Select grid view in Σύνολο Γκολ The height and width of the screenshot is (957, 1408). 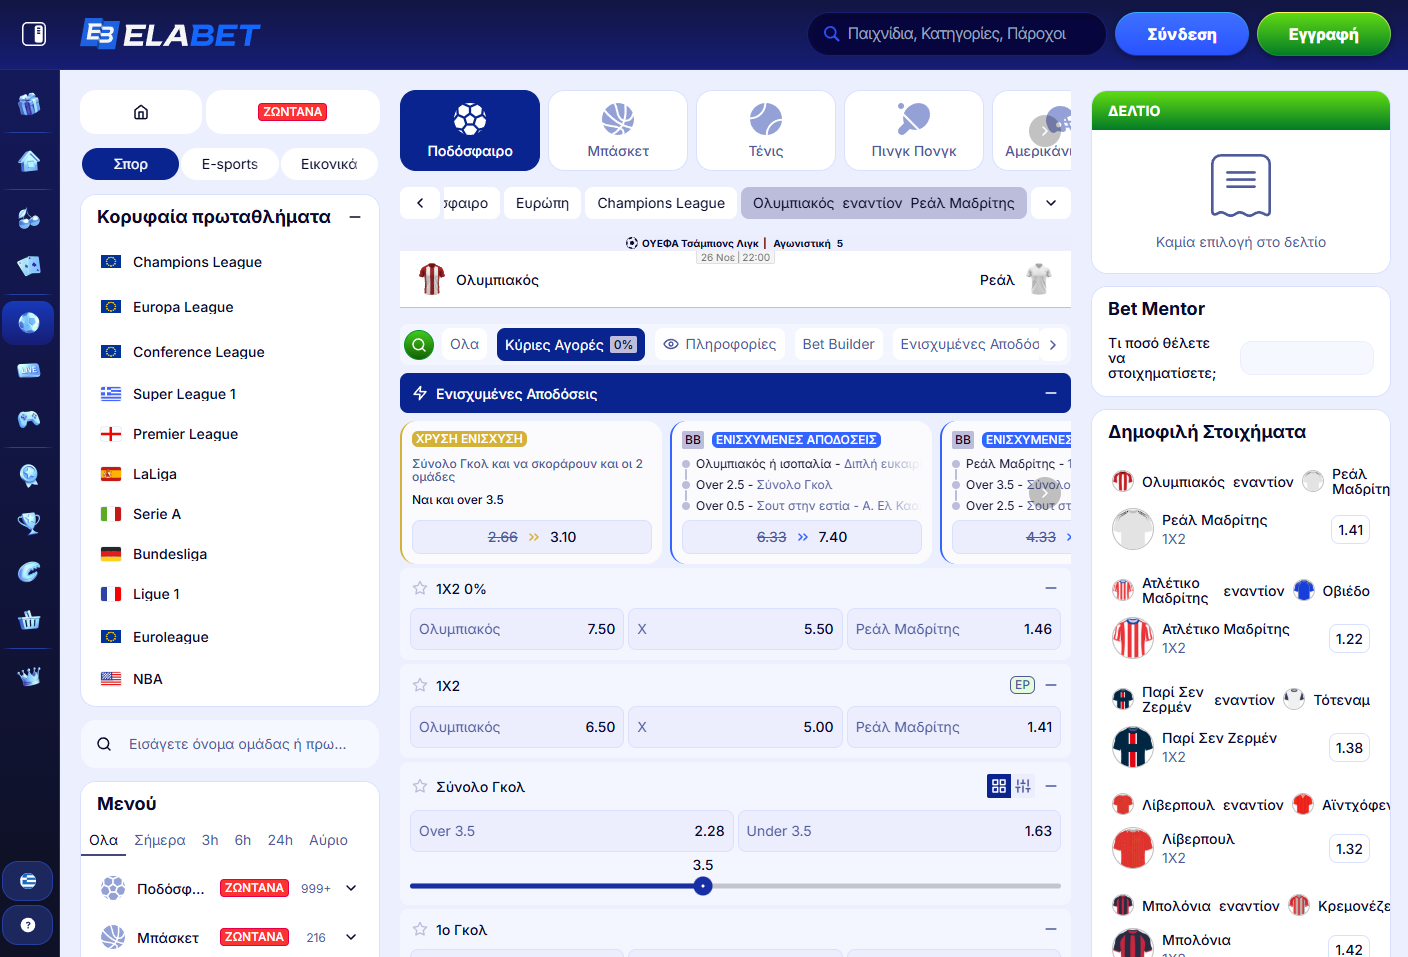tap(998, 787)
